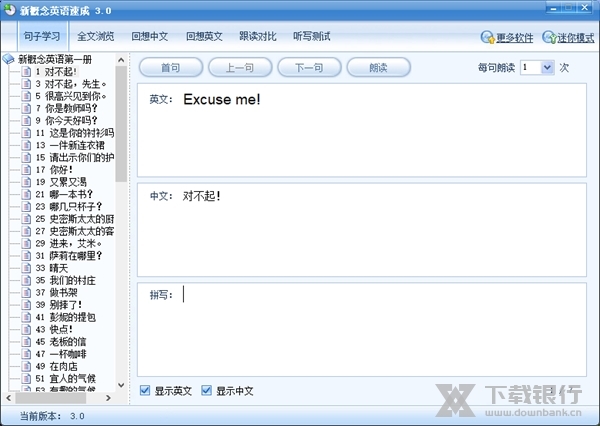Viewport: 600px width, 426px height.
Task: Select lesson 47 一杯咖啡
Action: click(61, 354)
